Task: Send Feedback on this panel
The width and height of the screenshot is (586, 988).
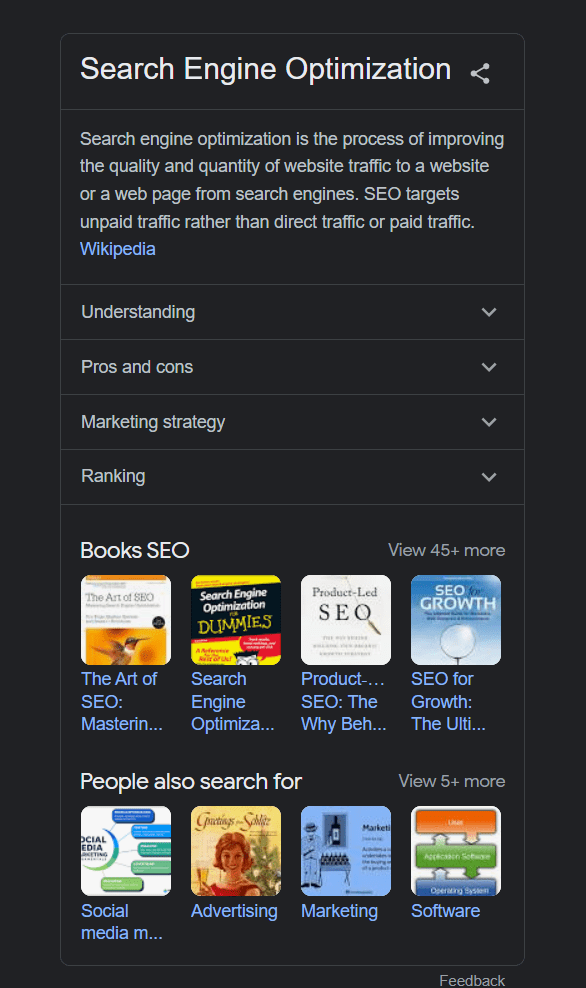Action: point(471,980)
